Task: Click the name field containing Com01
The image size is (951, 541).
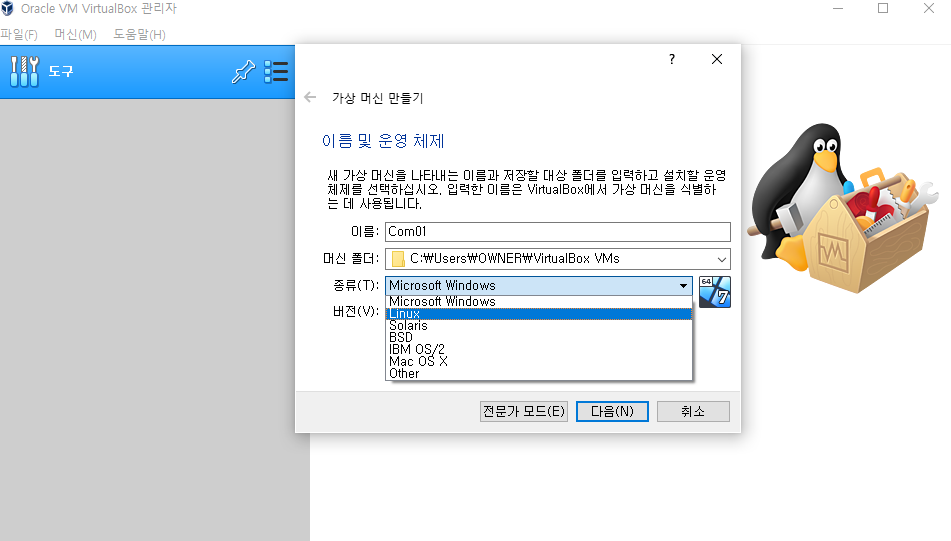Action: 557,232
